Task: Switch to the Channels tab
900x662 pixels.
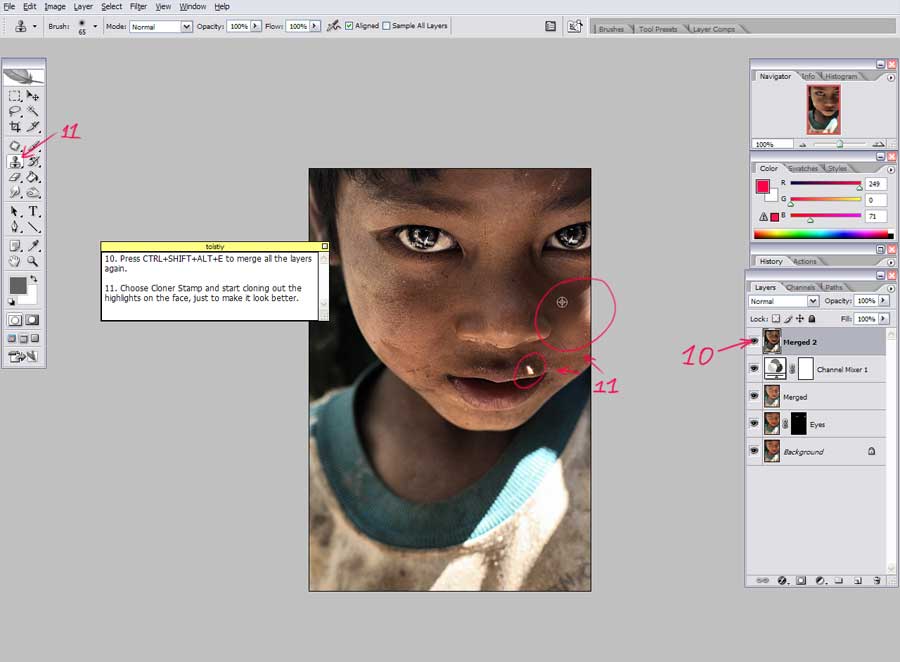Action: [800, 288]
